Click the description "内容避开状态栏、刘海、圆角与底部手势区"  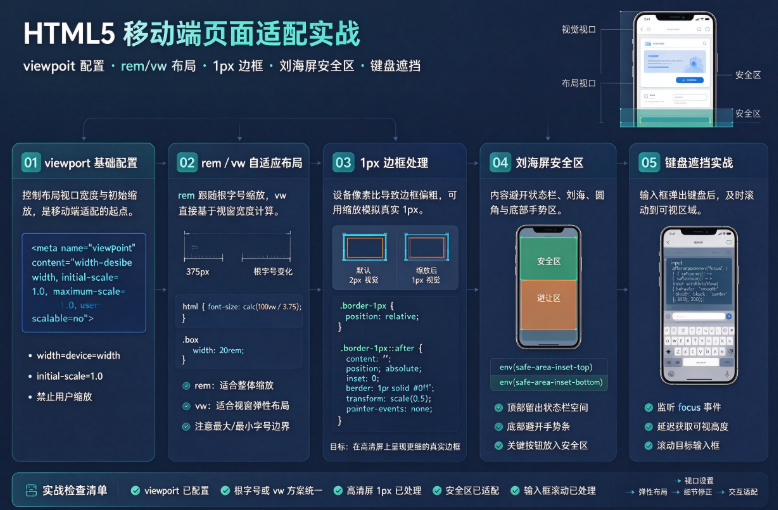pyautogui.click(x=547, y=203)
